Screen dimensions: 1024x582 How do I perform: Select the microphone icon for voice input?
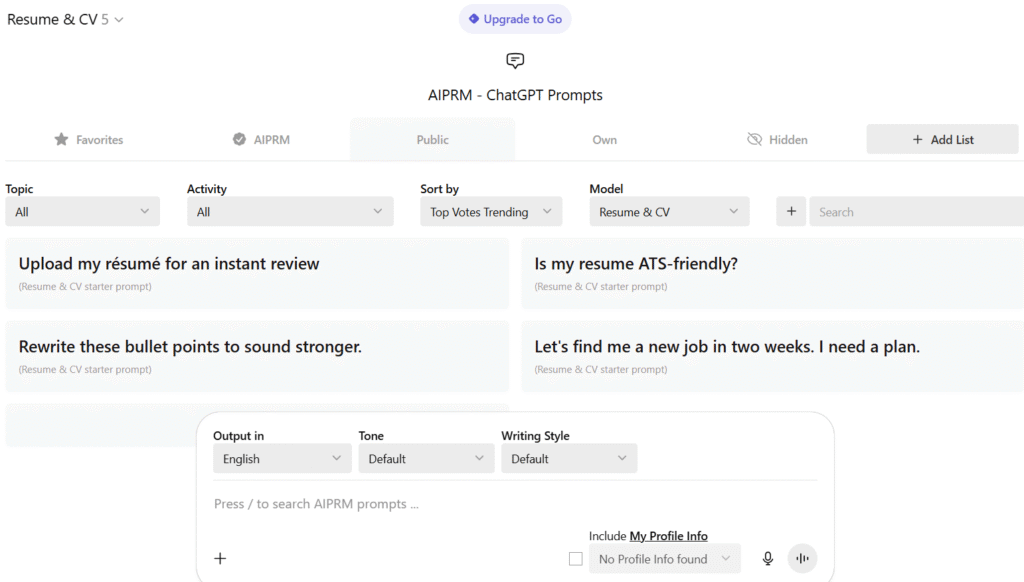(767, 558)
